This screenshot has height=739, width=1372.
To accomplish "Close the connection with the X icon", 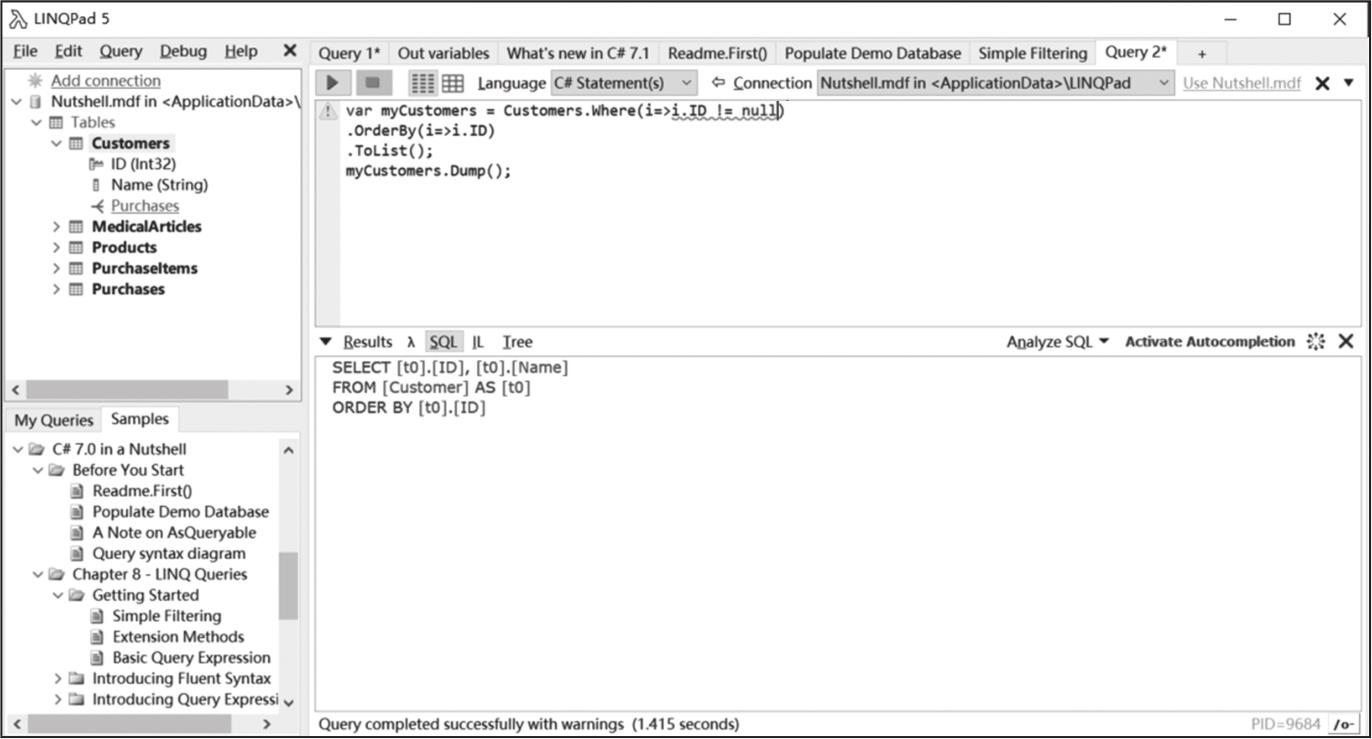I will [1322, 84].
